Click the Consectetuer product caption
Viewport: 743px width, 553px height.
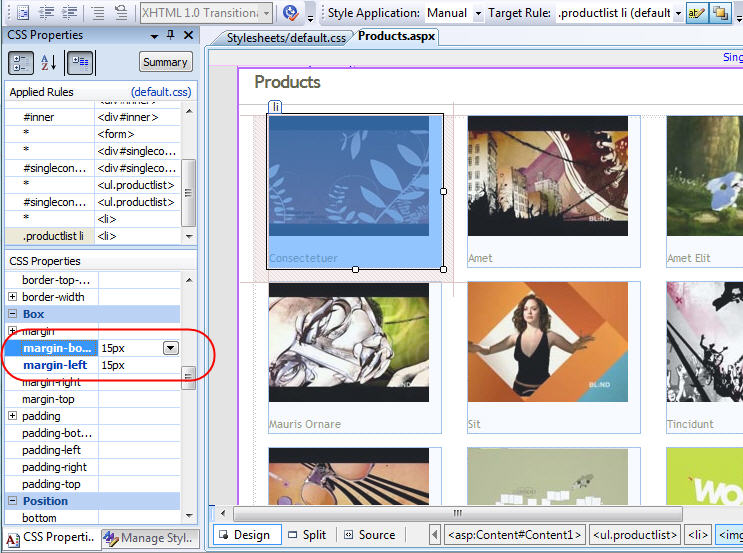click(x=303, y=258)
